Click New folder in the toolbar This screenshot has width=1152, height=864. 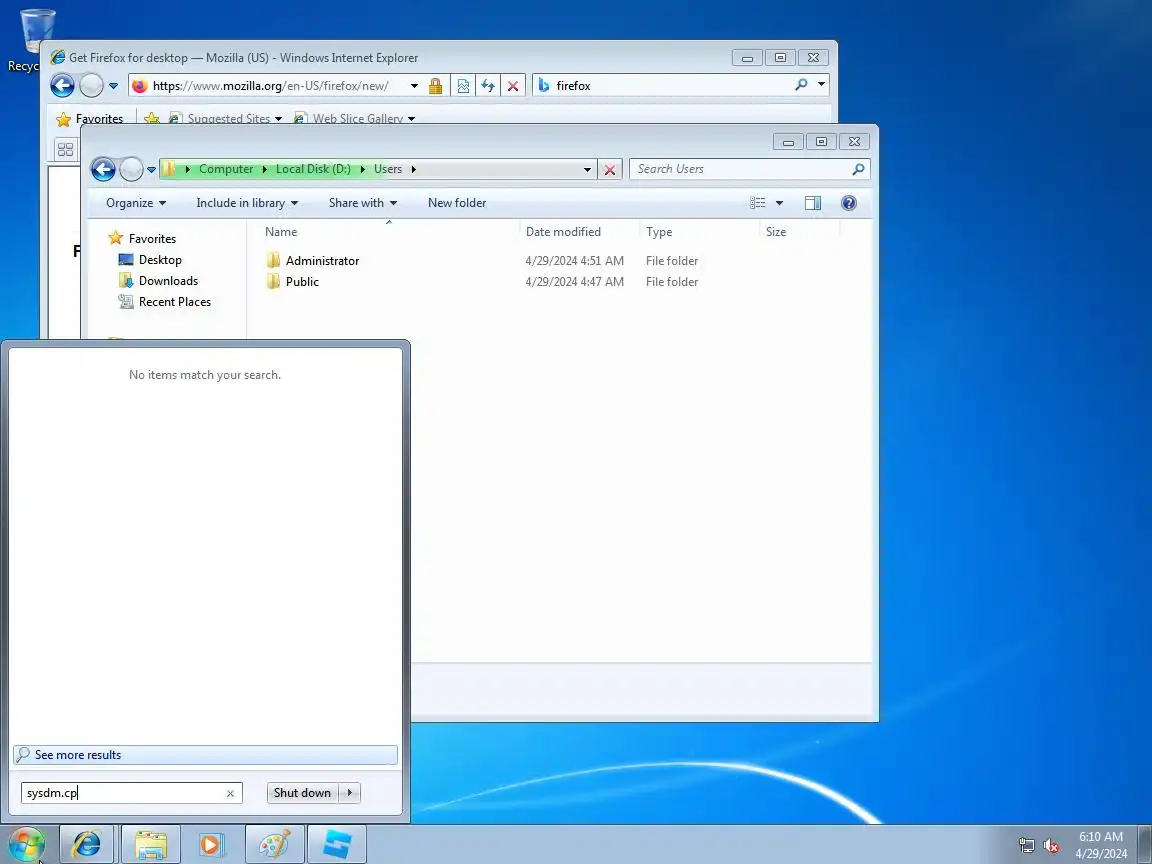(457, 203)
